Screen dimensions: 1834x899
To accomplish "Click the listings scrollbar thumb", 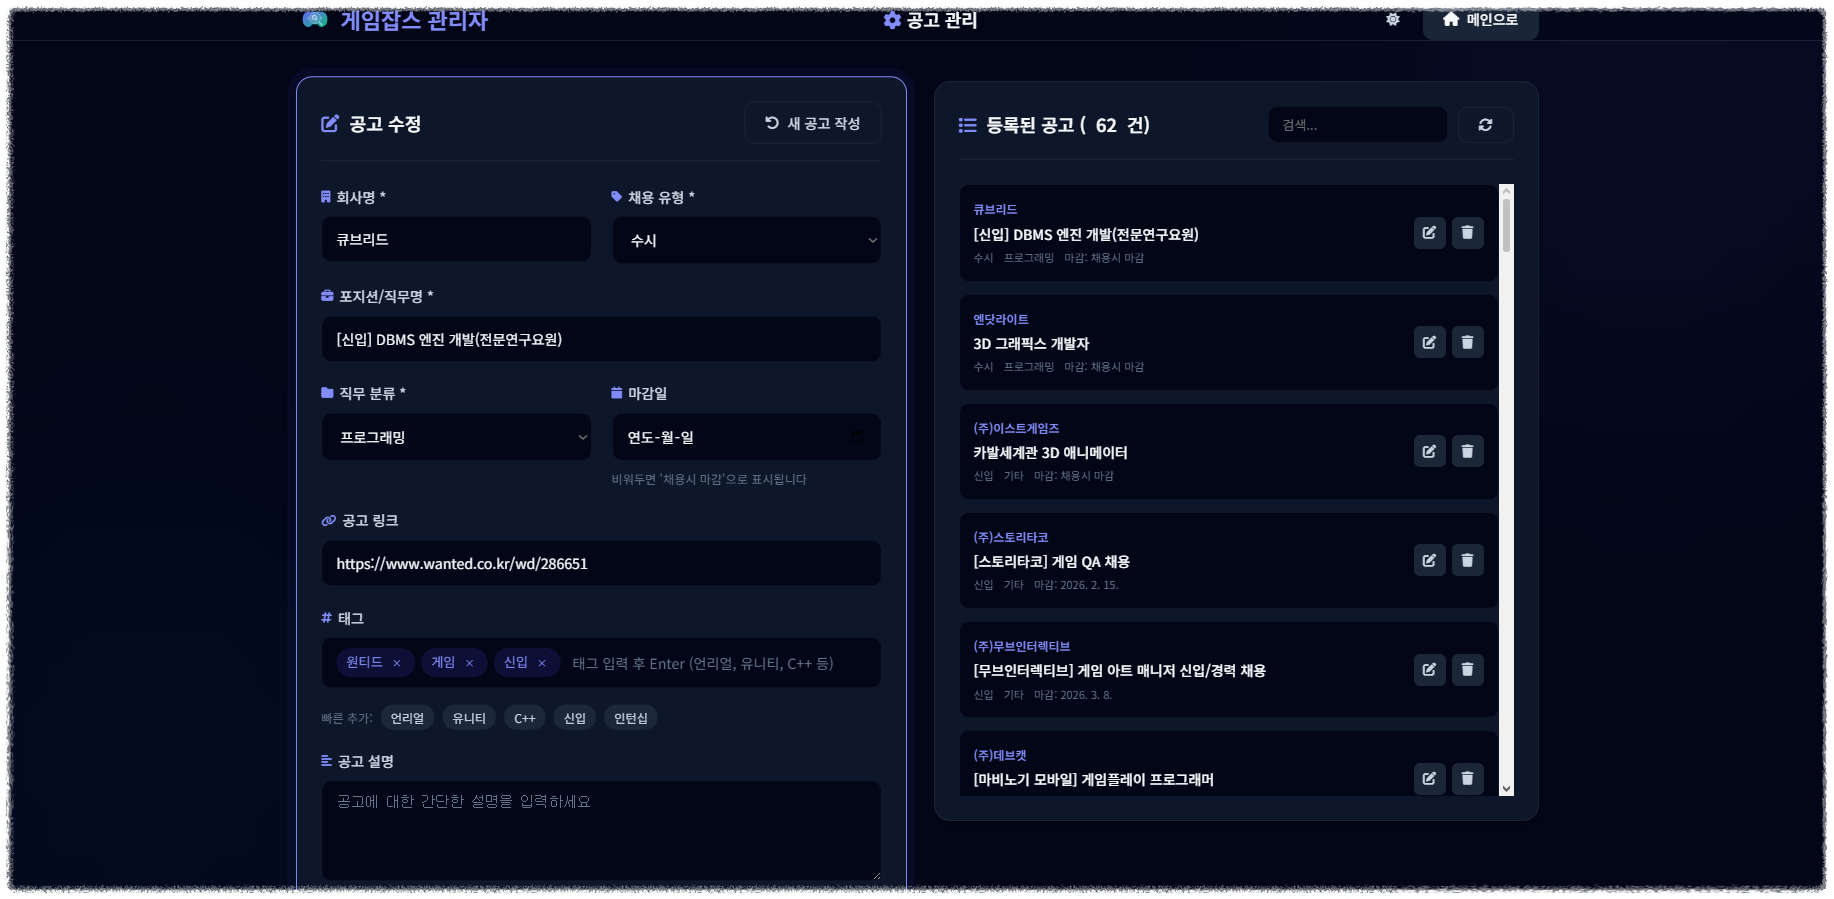I will point(1506,226).
